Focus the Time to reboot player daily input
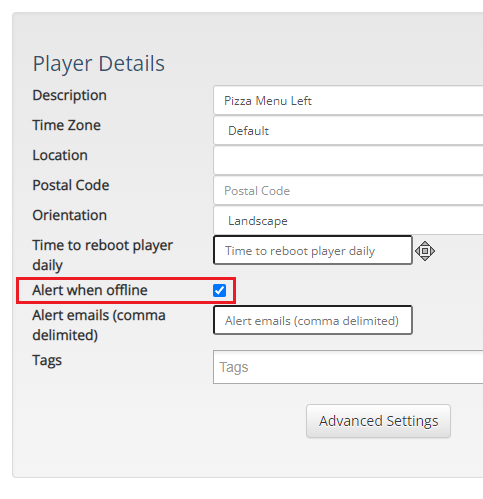The height and width of the screenshot is (499, 483). pos(313,250)
